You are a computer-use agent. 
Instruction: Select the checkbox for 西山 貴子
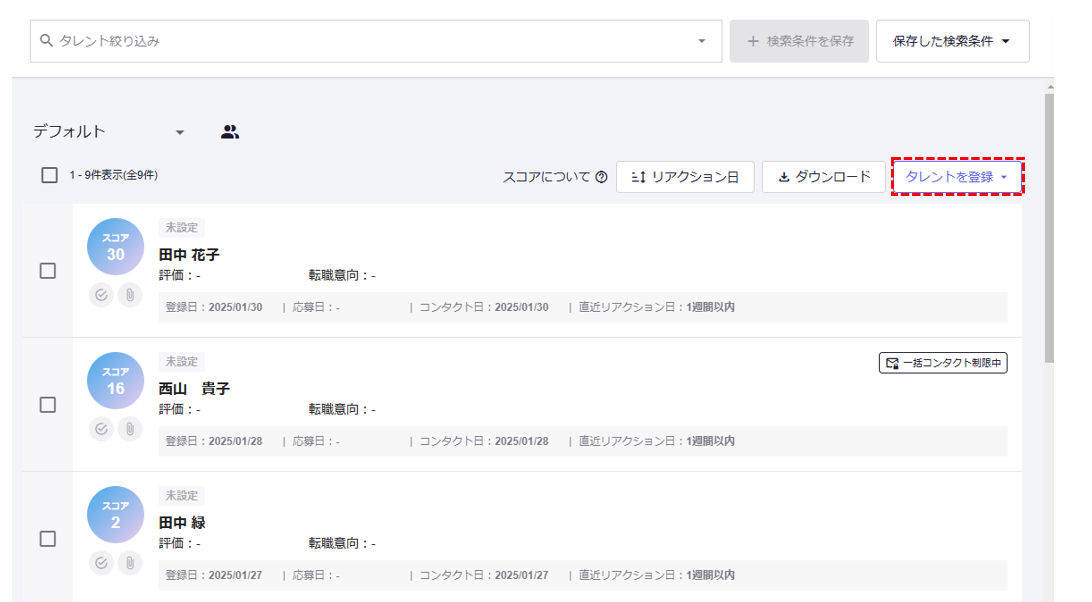click(x=47, y=405)
